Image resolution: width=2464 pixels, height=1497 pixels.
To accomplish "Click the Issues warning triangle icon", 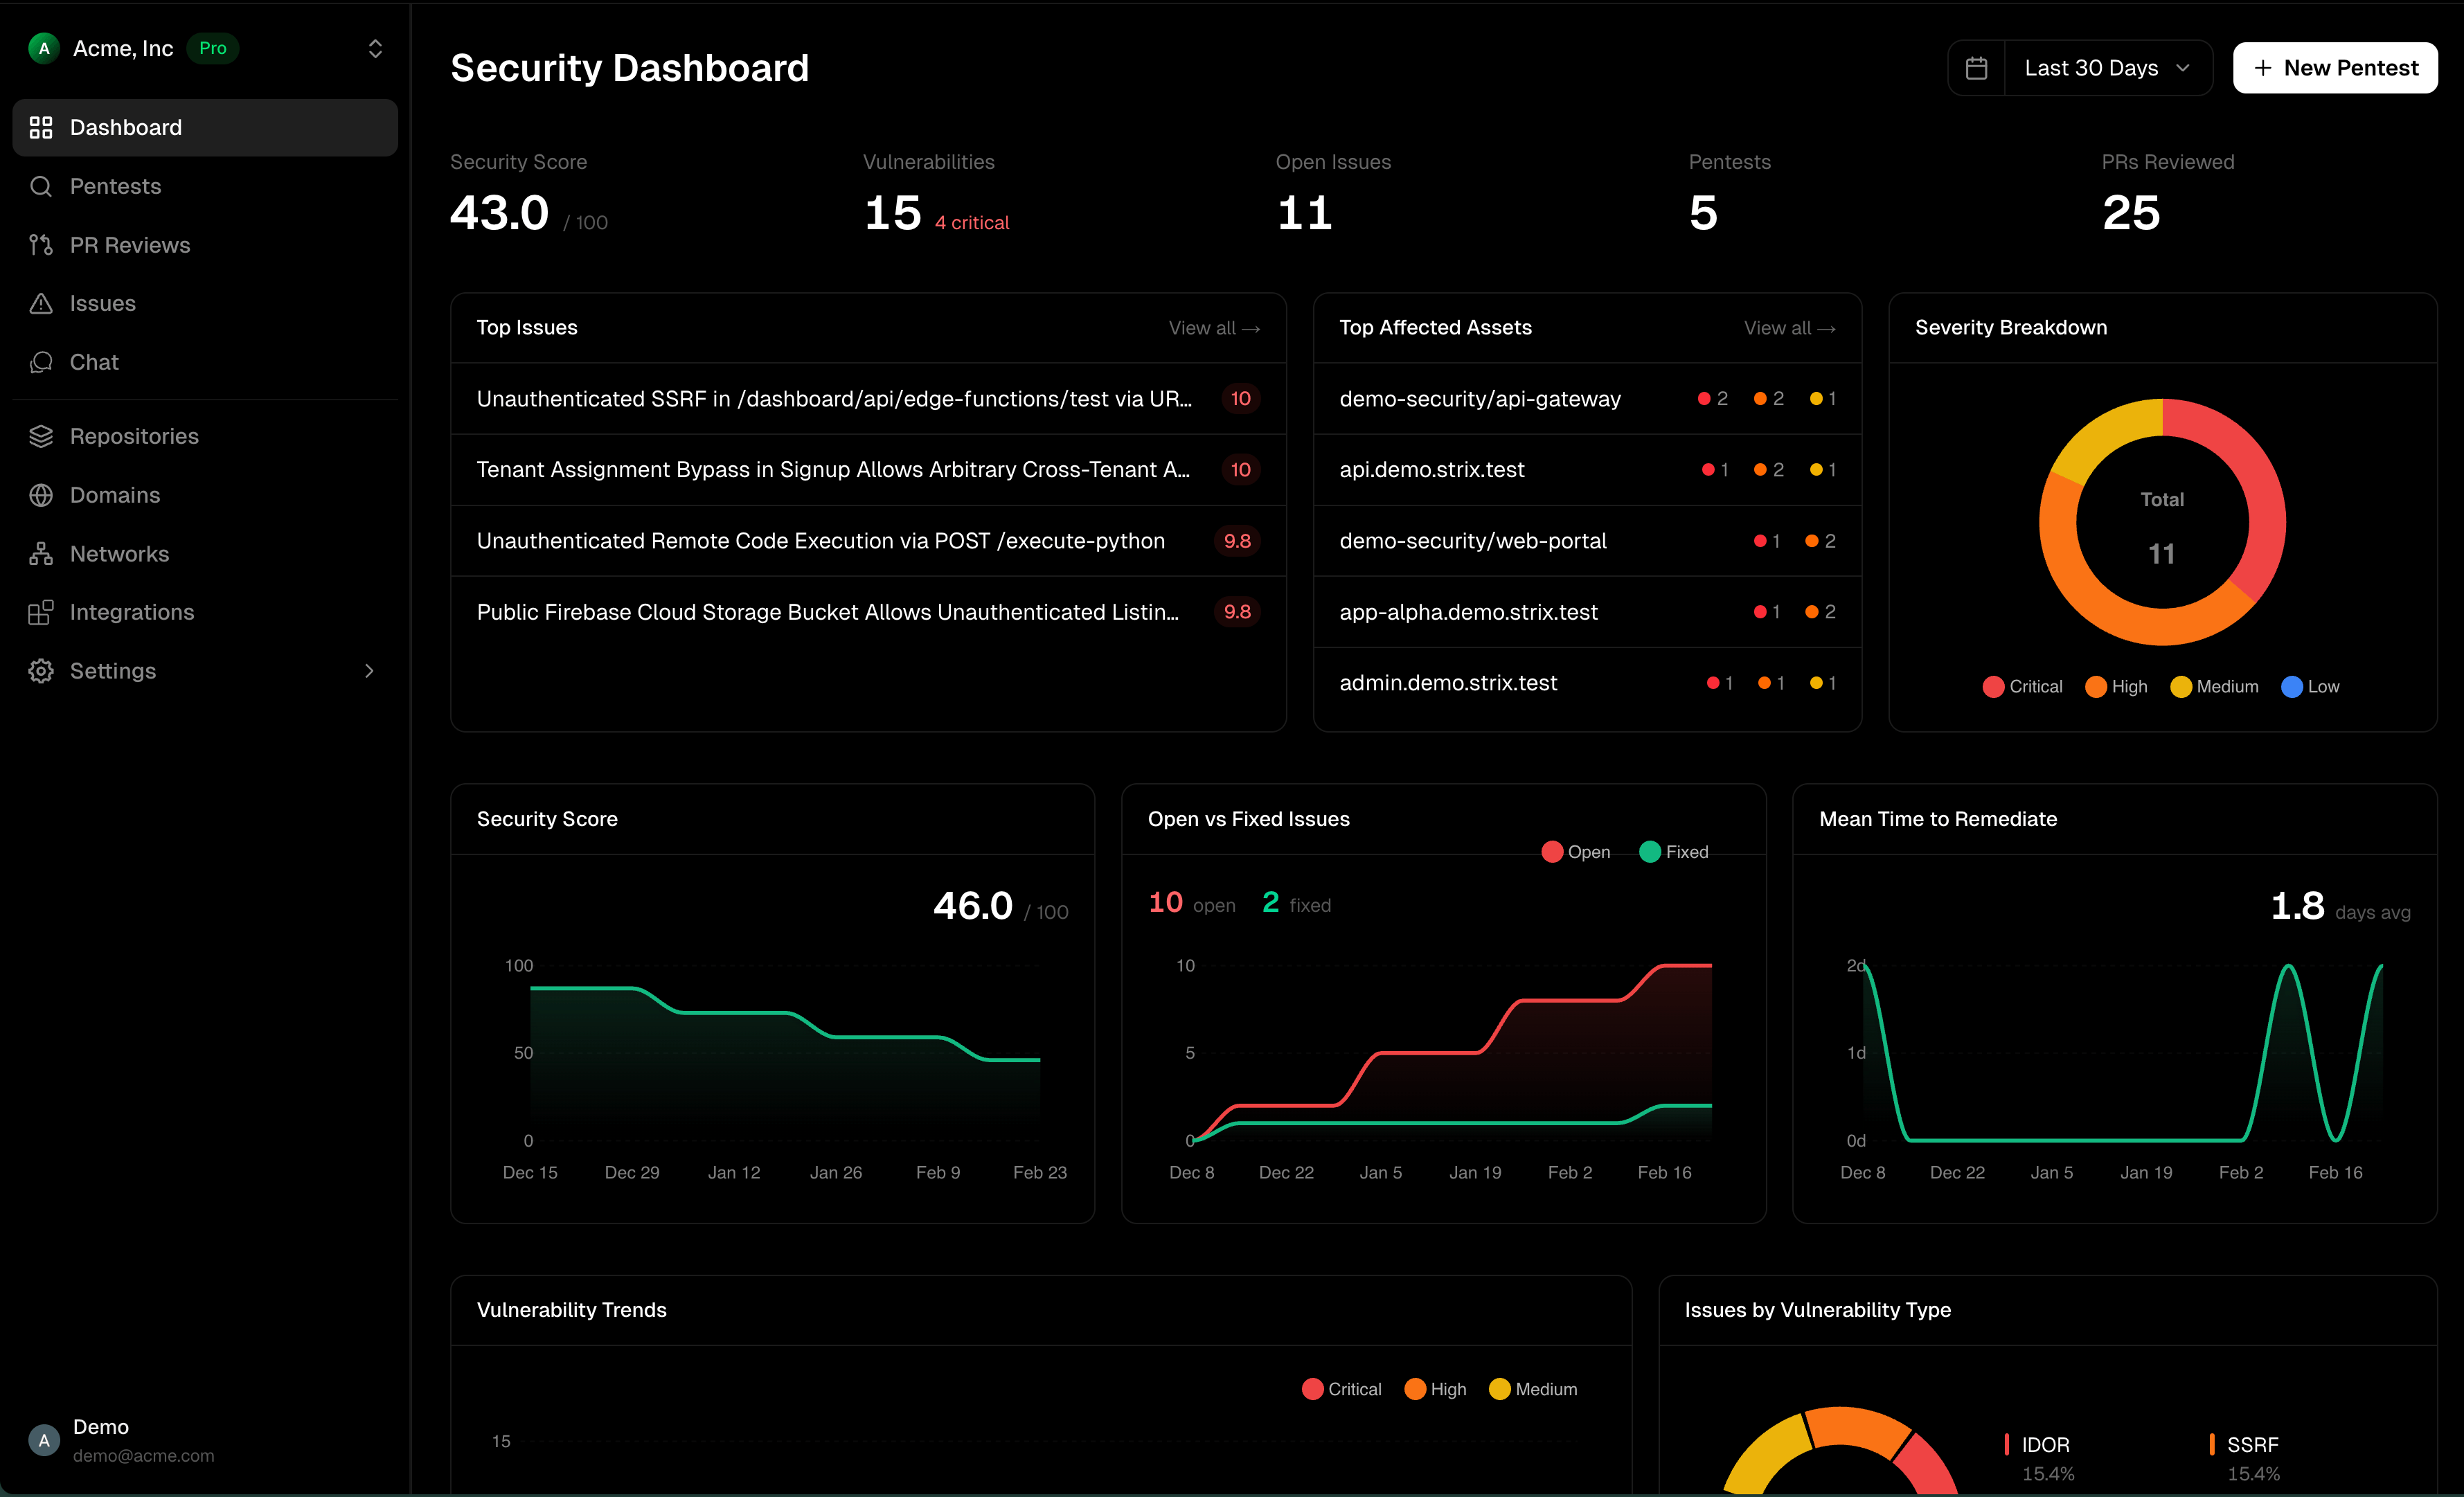I will coord(41,303).
